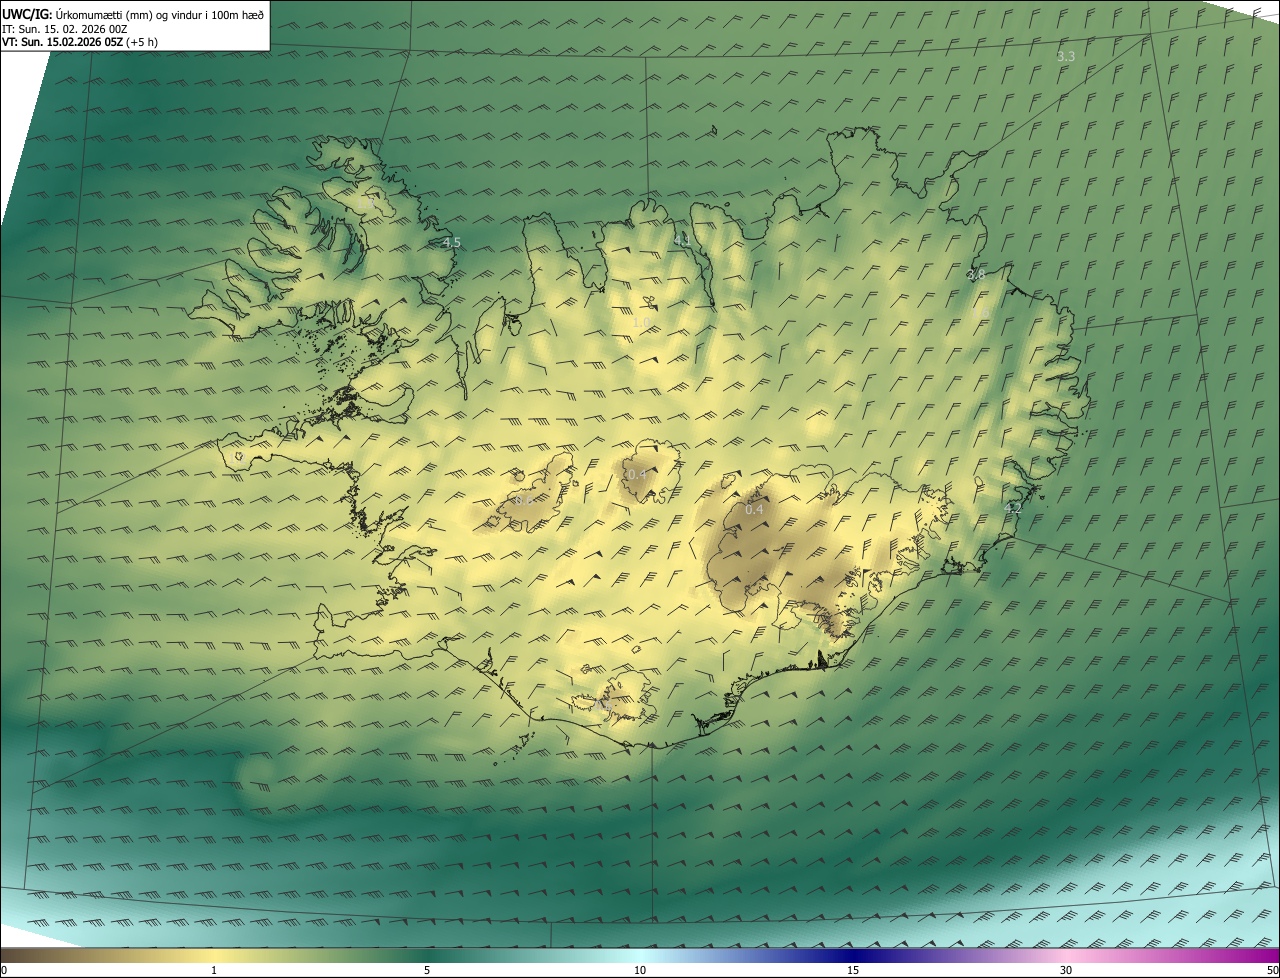Click the '3.8' value on the map
1280x978 pixels.
[976, 274]
